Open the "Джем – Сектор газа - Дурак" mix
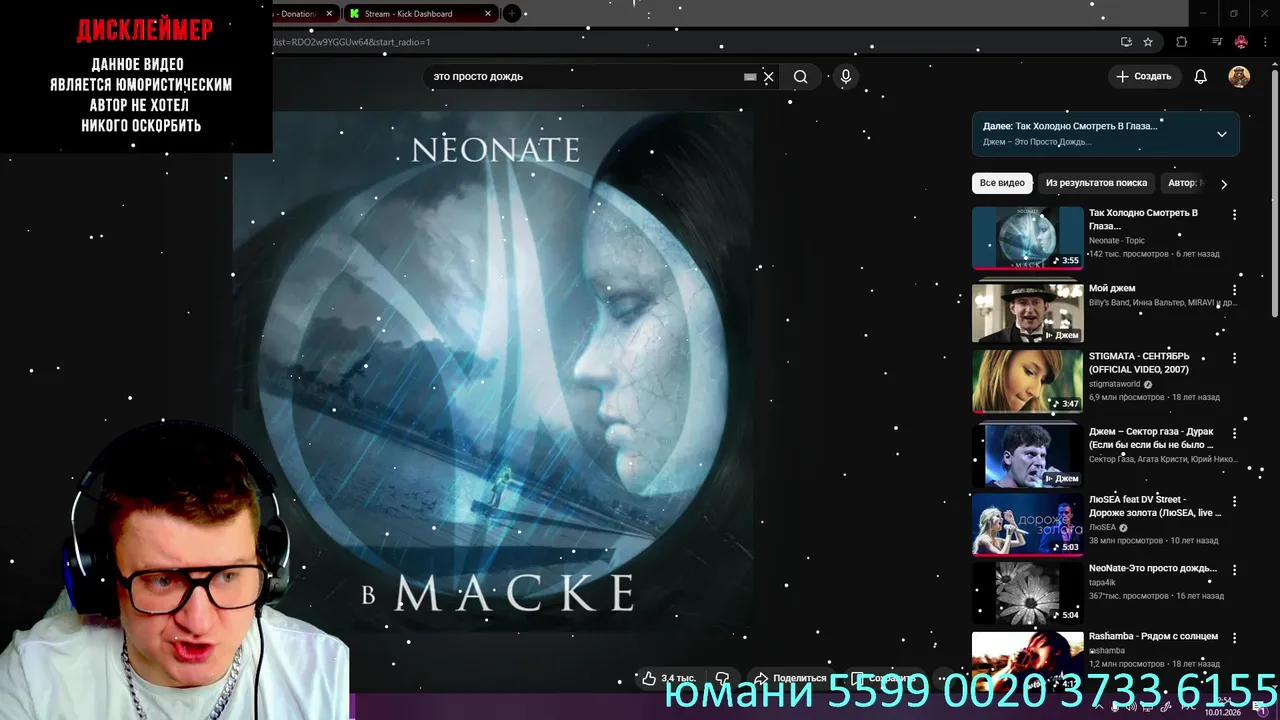 click(x=1151, y=438)
